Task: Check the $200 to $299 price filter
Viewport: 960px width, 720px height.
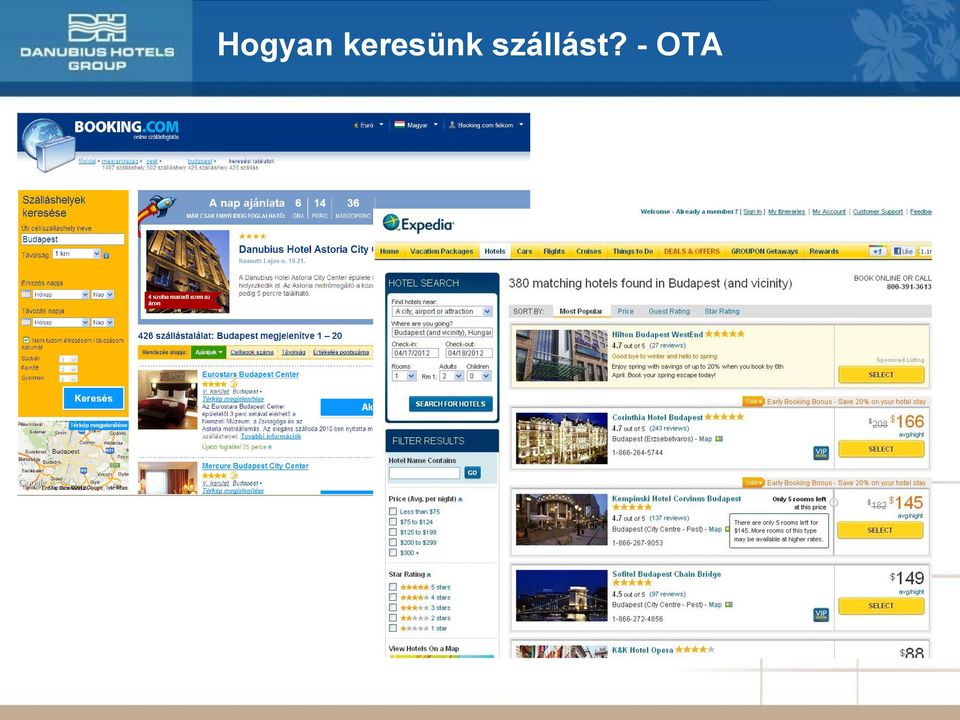Action: [x=393, y=542]
